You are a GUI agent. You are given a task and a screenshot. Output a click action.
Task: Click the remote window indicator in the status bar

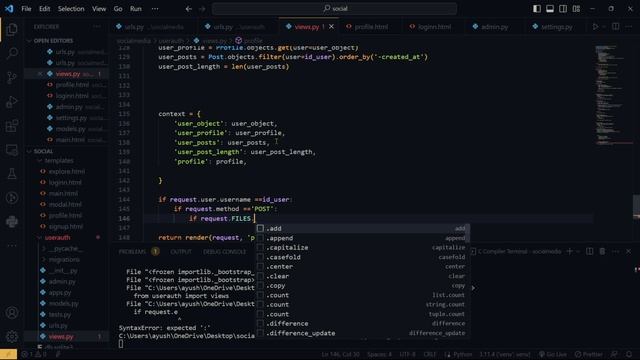point(9,354)
